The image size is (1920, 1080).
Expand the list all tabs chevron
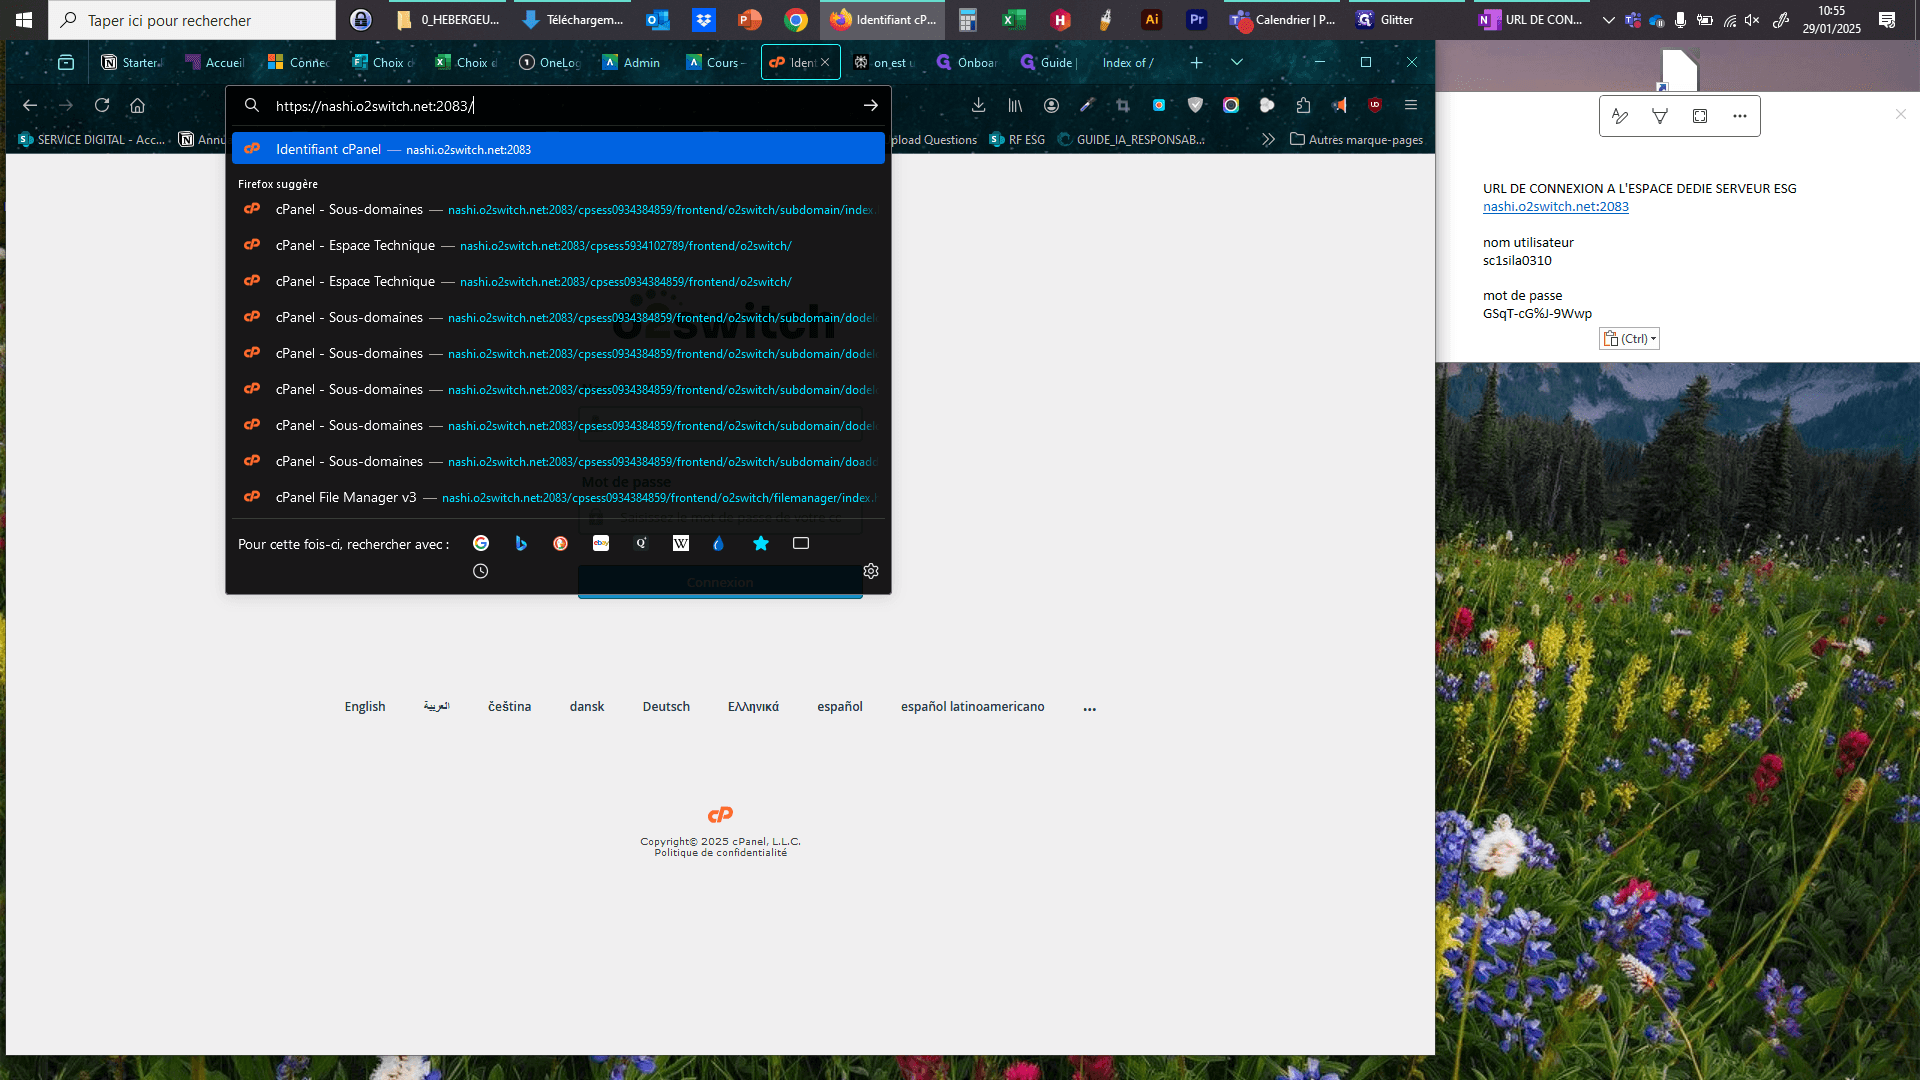(x=1237, y=62)
